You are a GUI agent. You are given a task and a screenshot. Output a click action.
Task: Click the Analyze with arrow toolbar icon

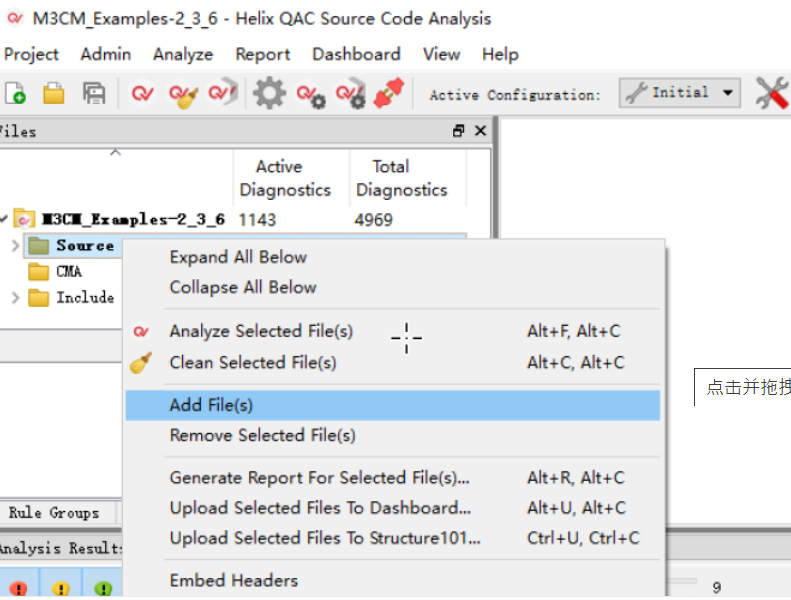pos(223,92)
